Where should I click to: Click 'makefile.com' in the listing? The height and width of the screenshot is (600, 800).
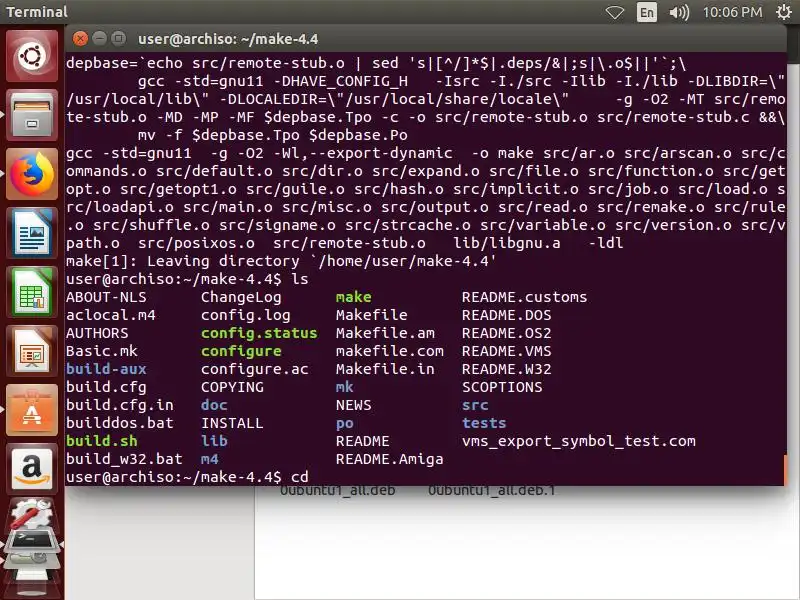pyautogui.click(x=389, y=351)
